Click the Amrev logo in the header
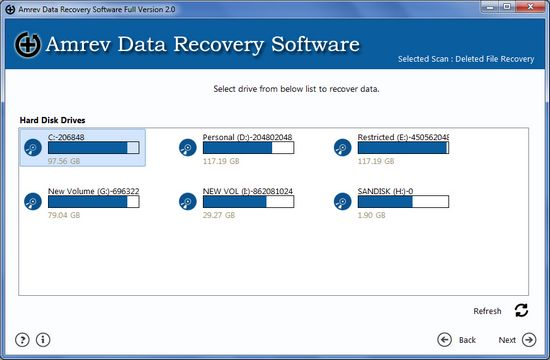 (27, 45)
